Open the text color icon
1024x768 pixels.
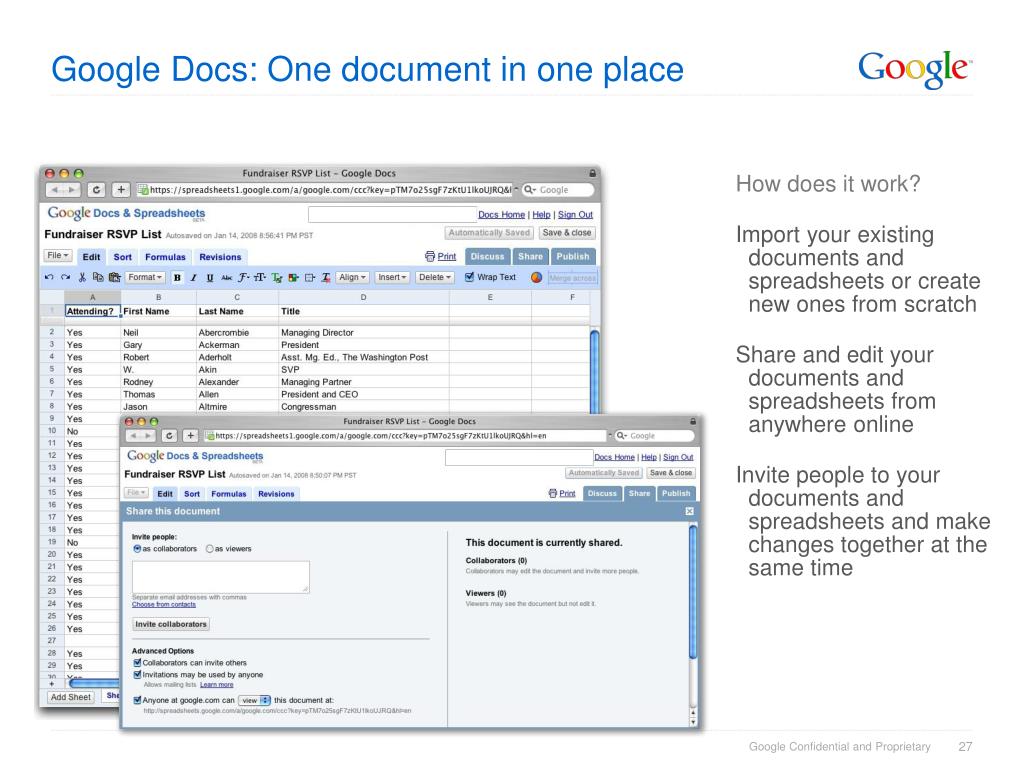[x=277, y=278]
